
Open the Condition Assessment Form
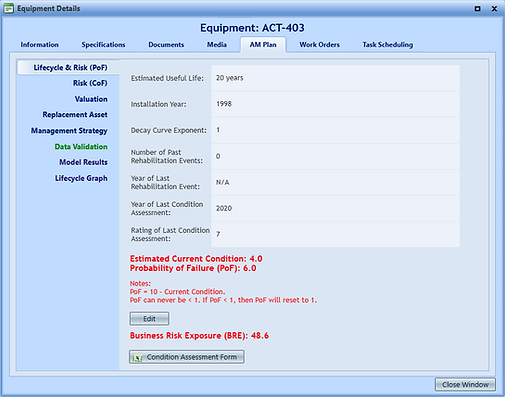click(x=187, y=357)
